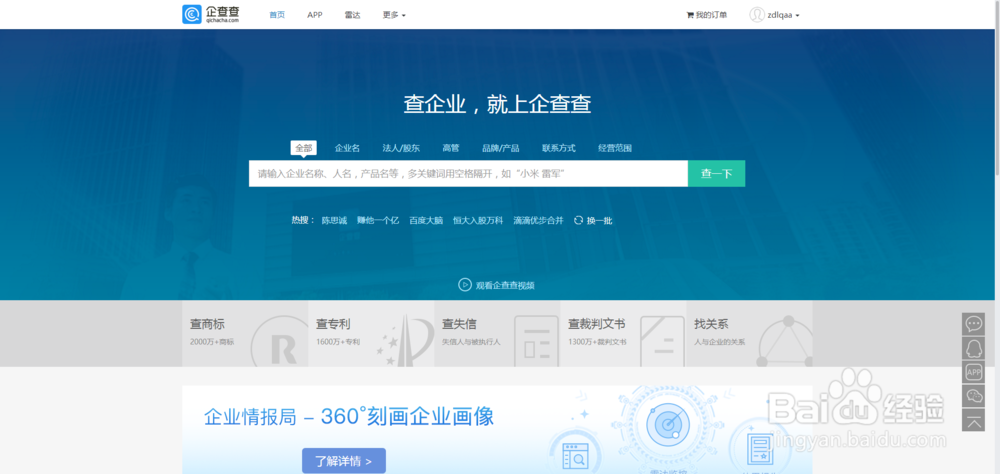Viewport: 1000px width, 474px height.
Task: Open the 查商标 trademark card
Action: (x=245, y=334)
